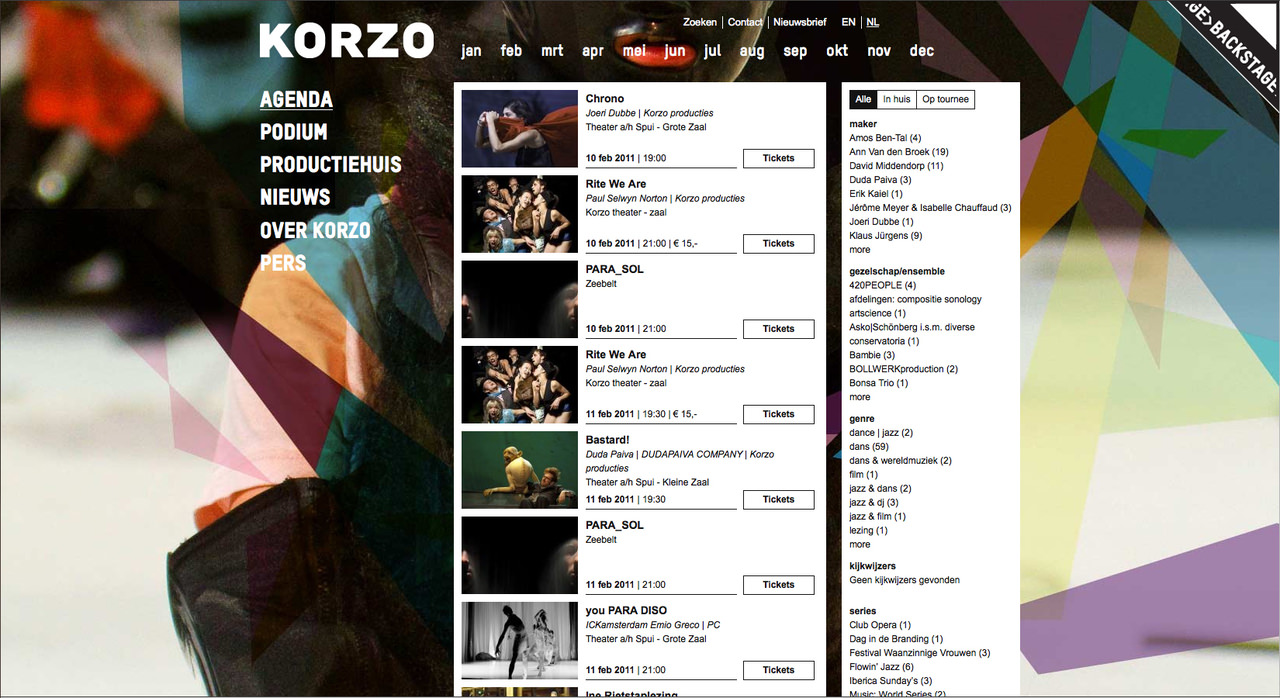The height and width of the screenshot is (698, 1280).
Task: Filter by series Club Opera
Action: [880, 626]
